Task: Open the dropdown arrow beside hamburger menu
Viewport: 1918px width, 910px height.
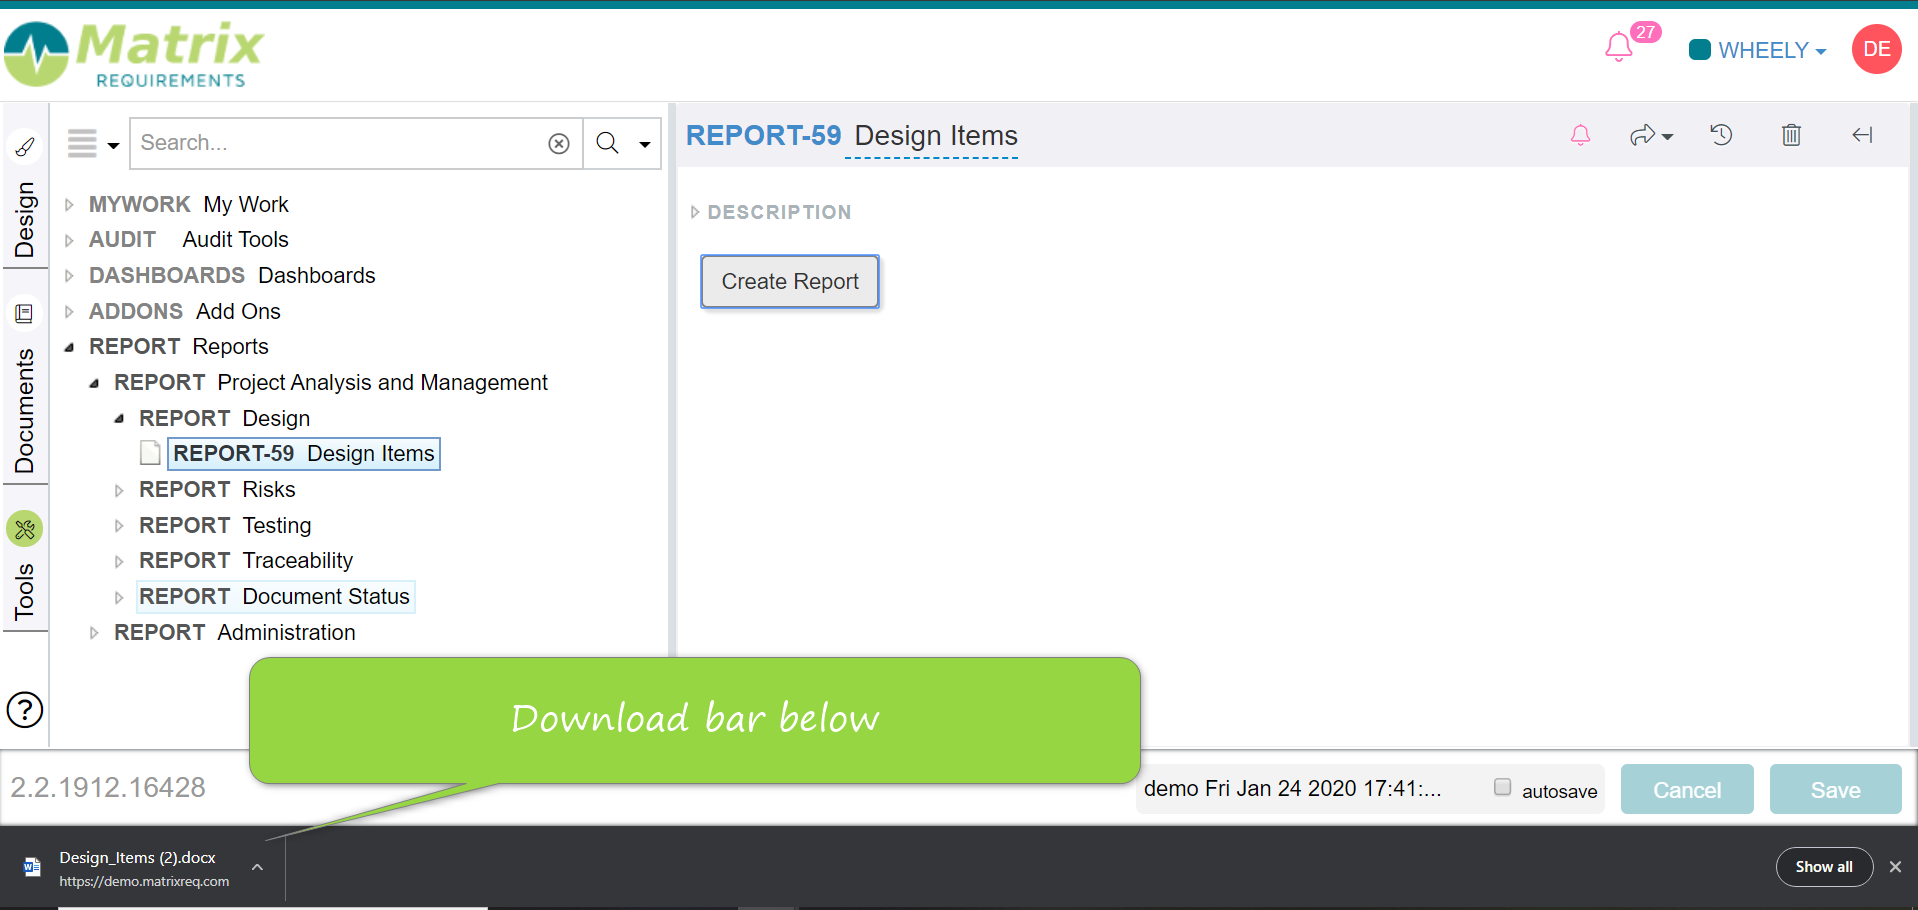Action: point(113,145)
